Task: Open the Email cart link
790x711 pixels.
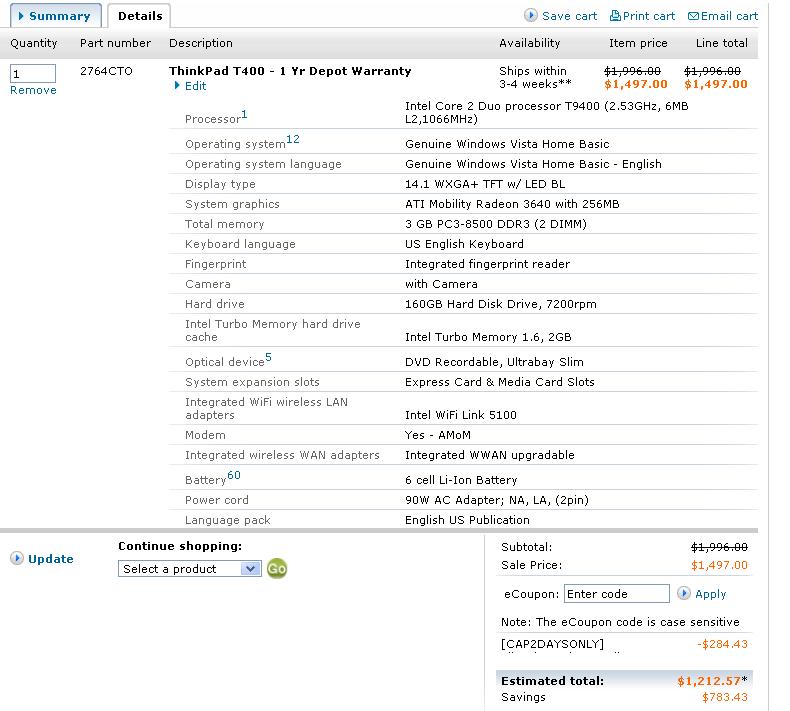Action: [x=729, y=16]
